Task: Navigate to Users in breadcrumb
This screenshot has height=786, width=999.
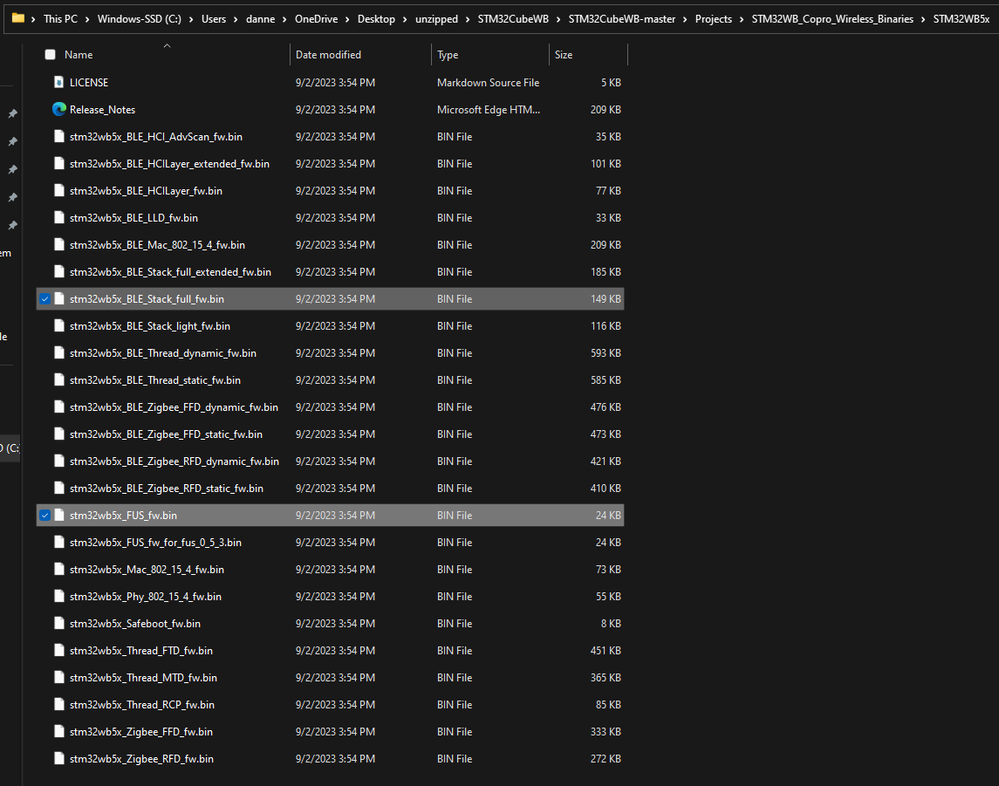Action: [213, 19]
